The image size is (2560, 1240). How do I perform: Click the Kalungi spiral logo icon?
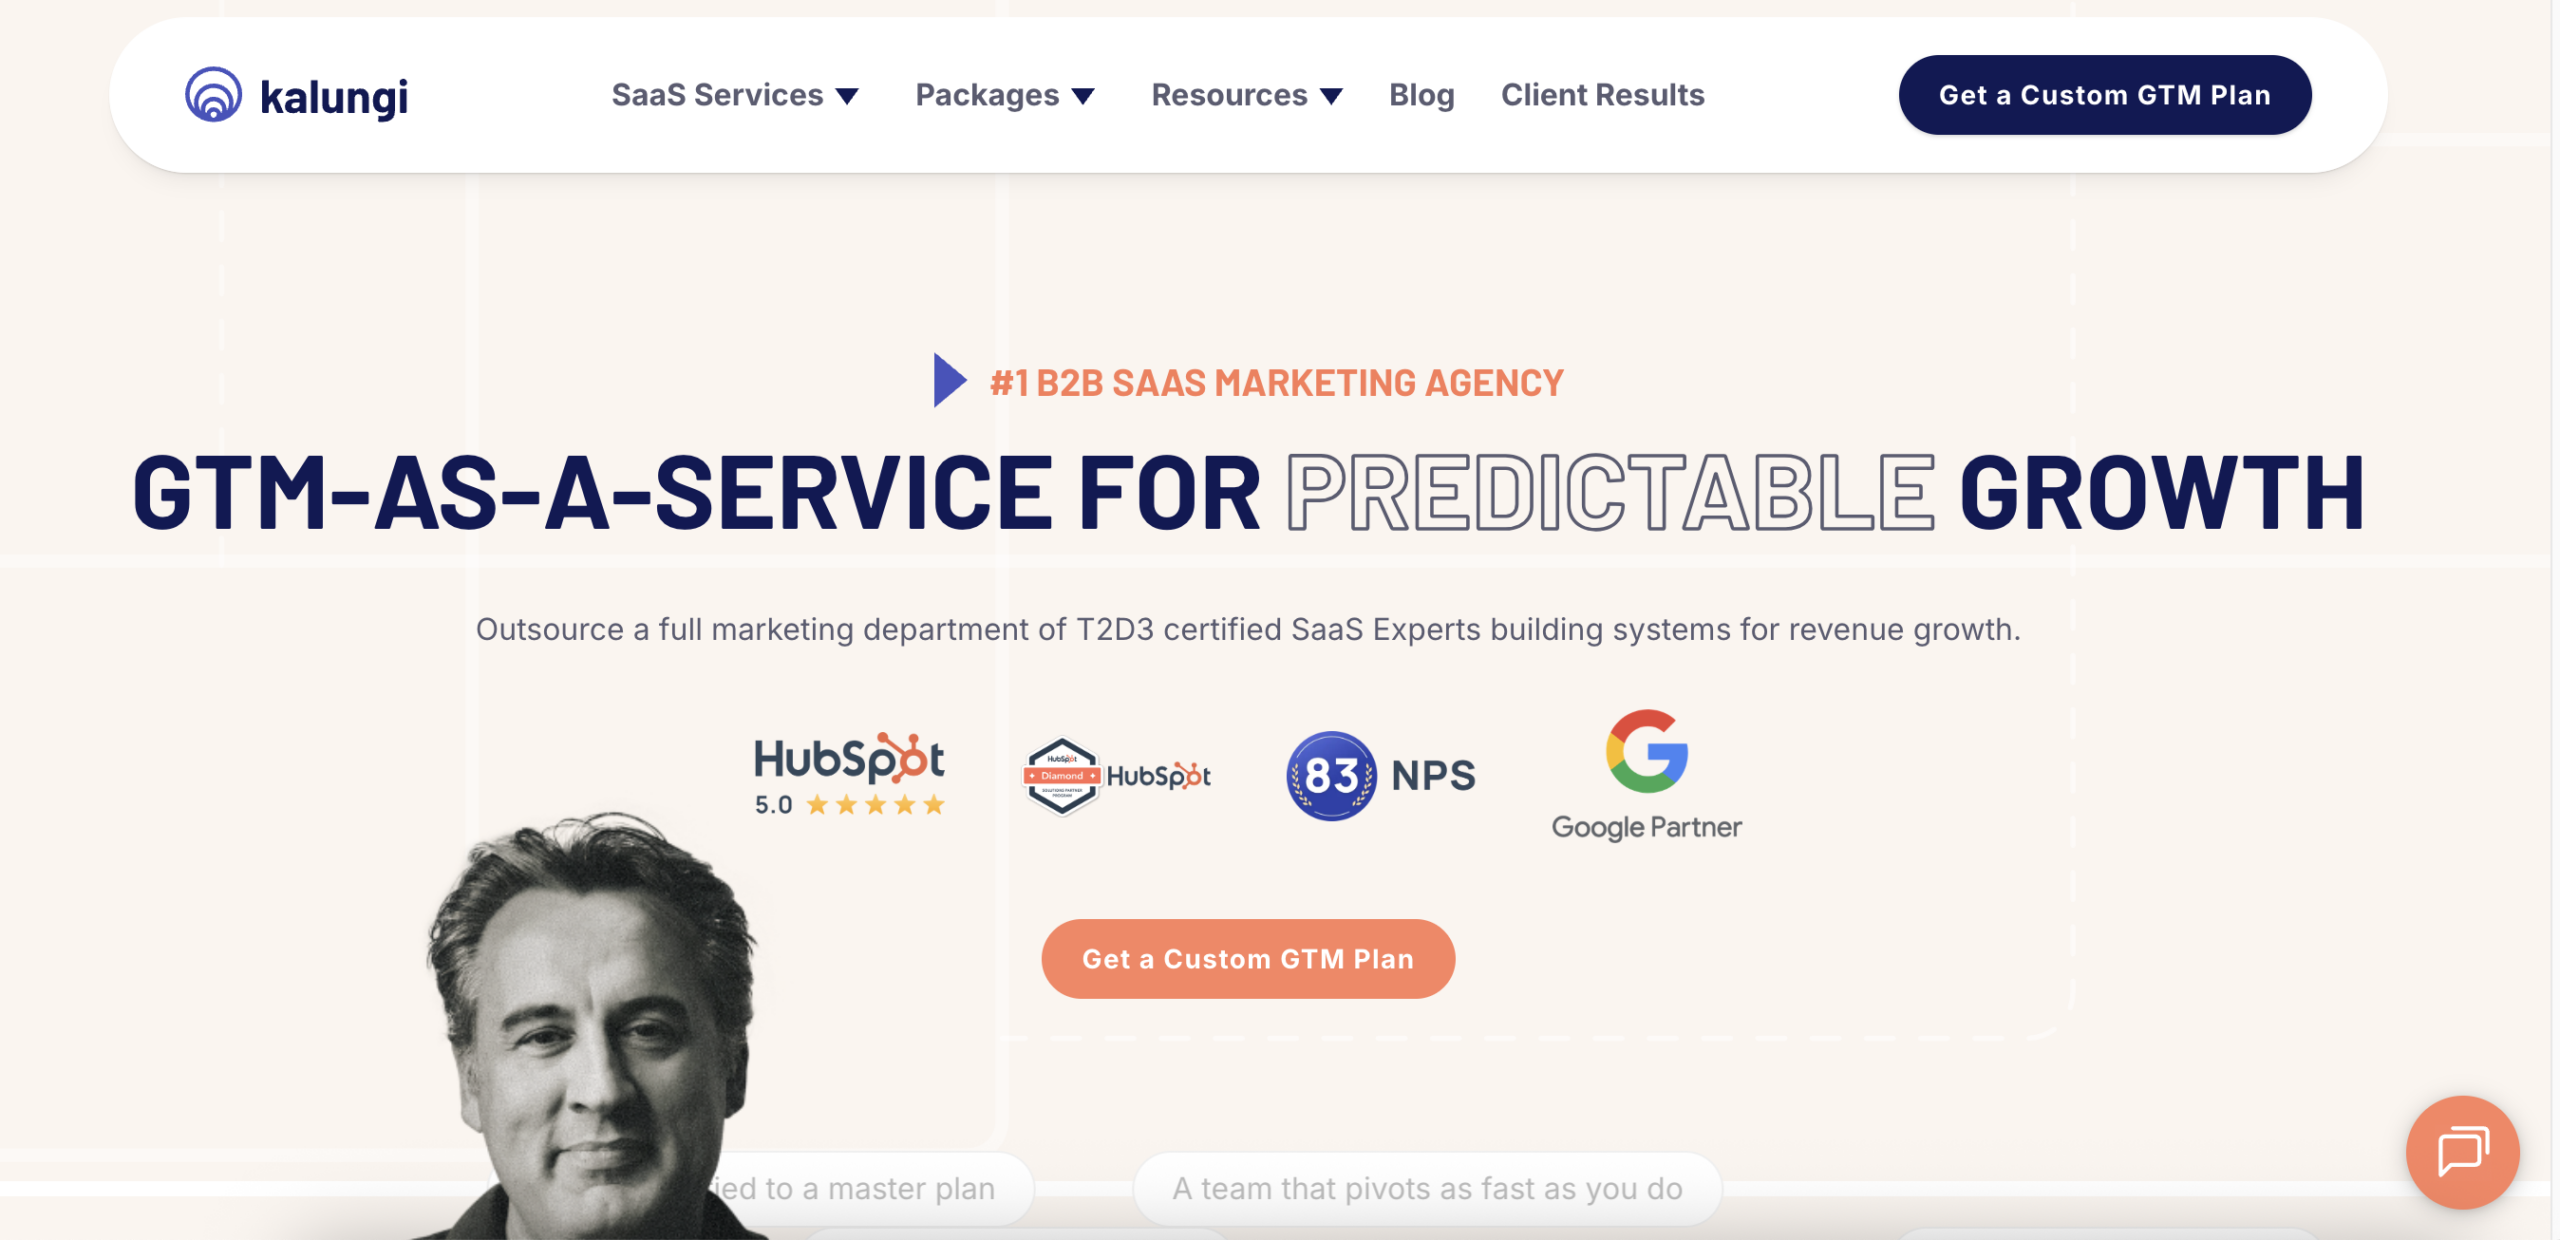(x=213, y=95)
